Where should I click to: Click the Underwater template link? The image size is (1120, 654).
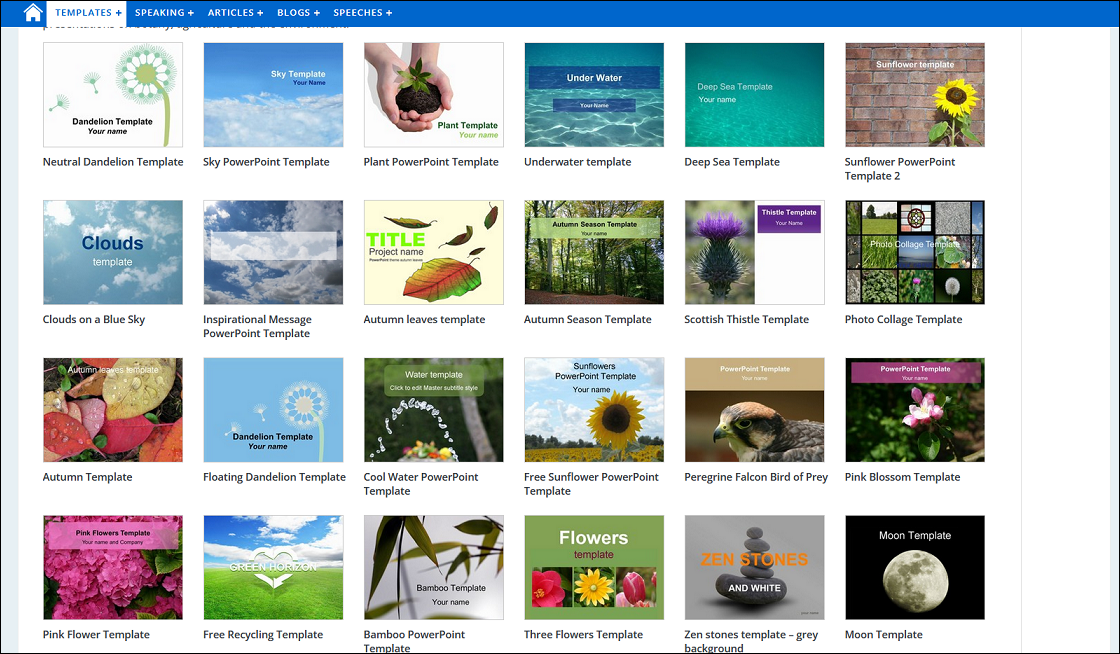(578, 162)
